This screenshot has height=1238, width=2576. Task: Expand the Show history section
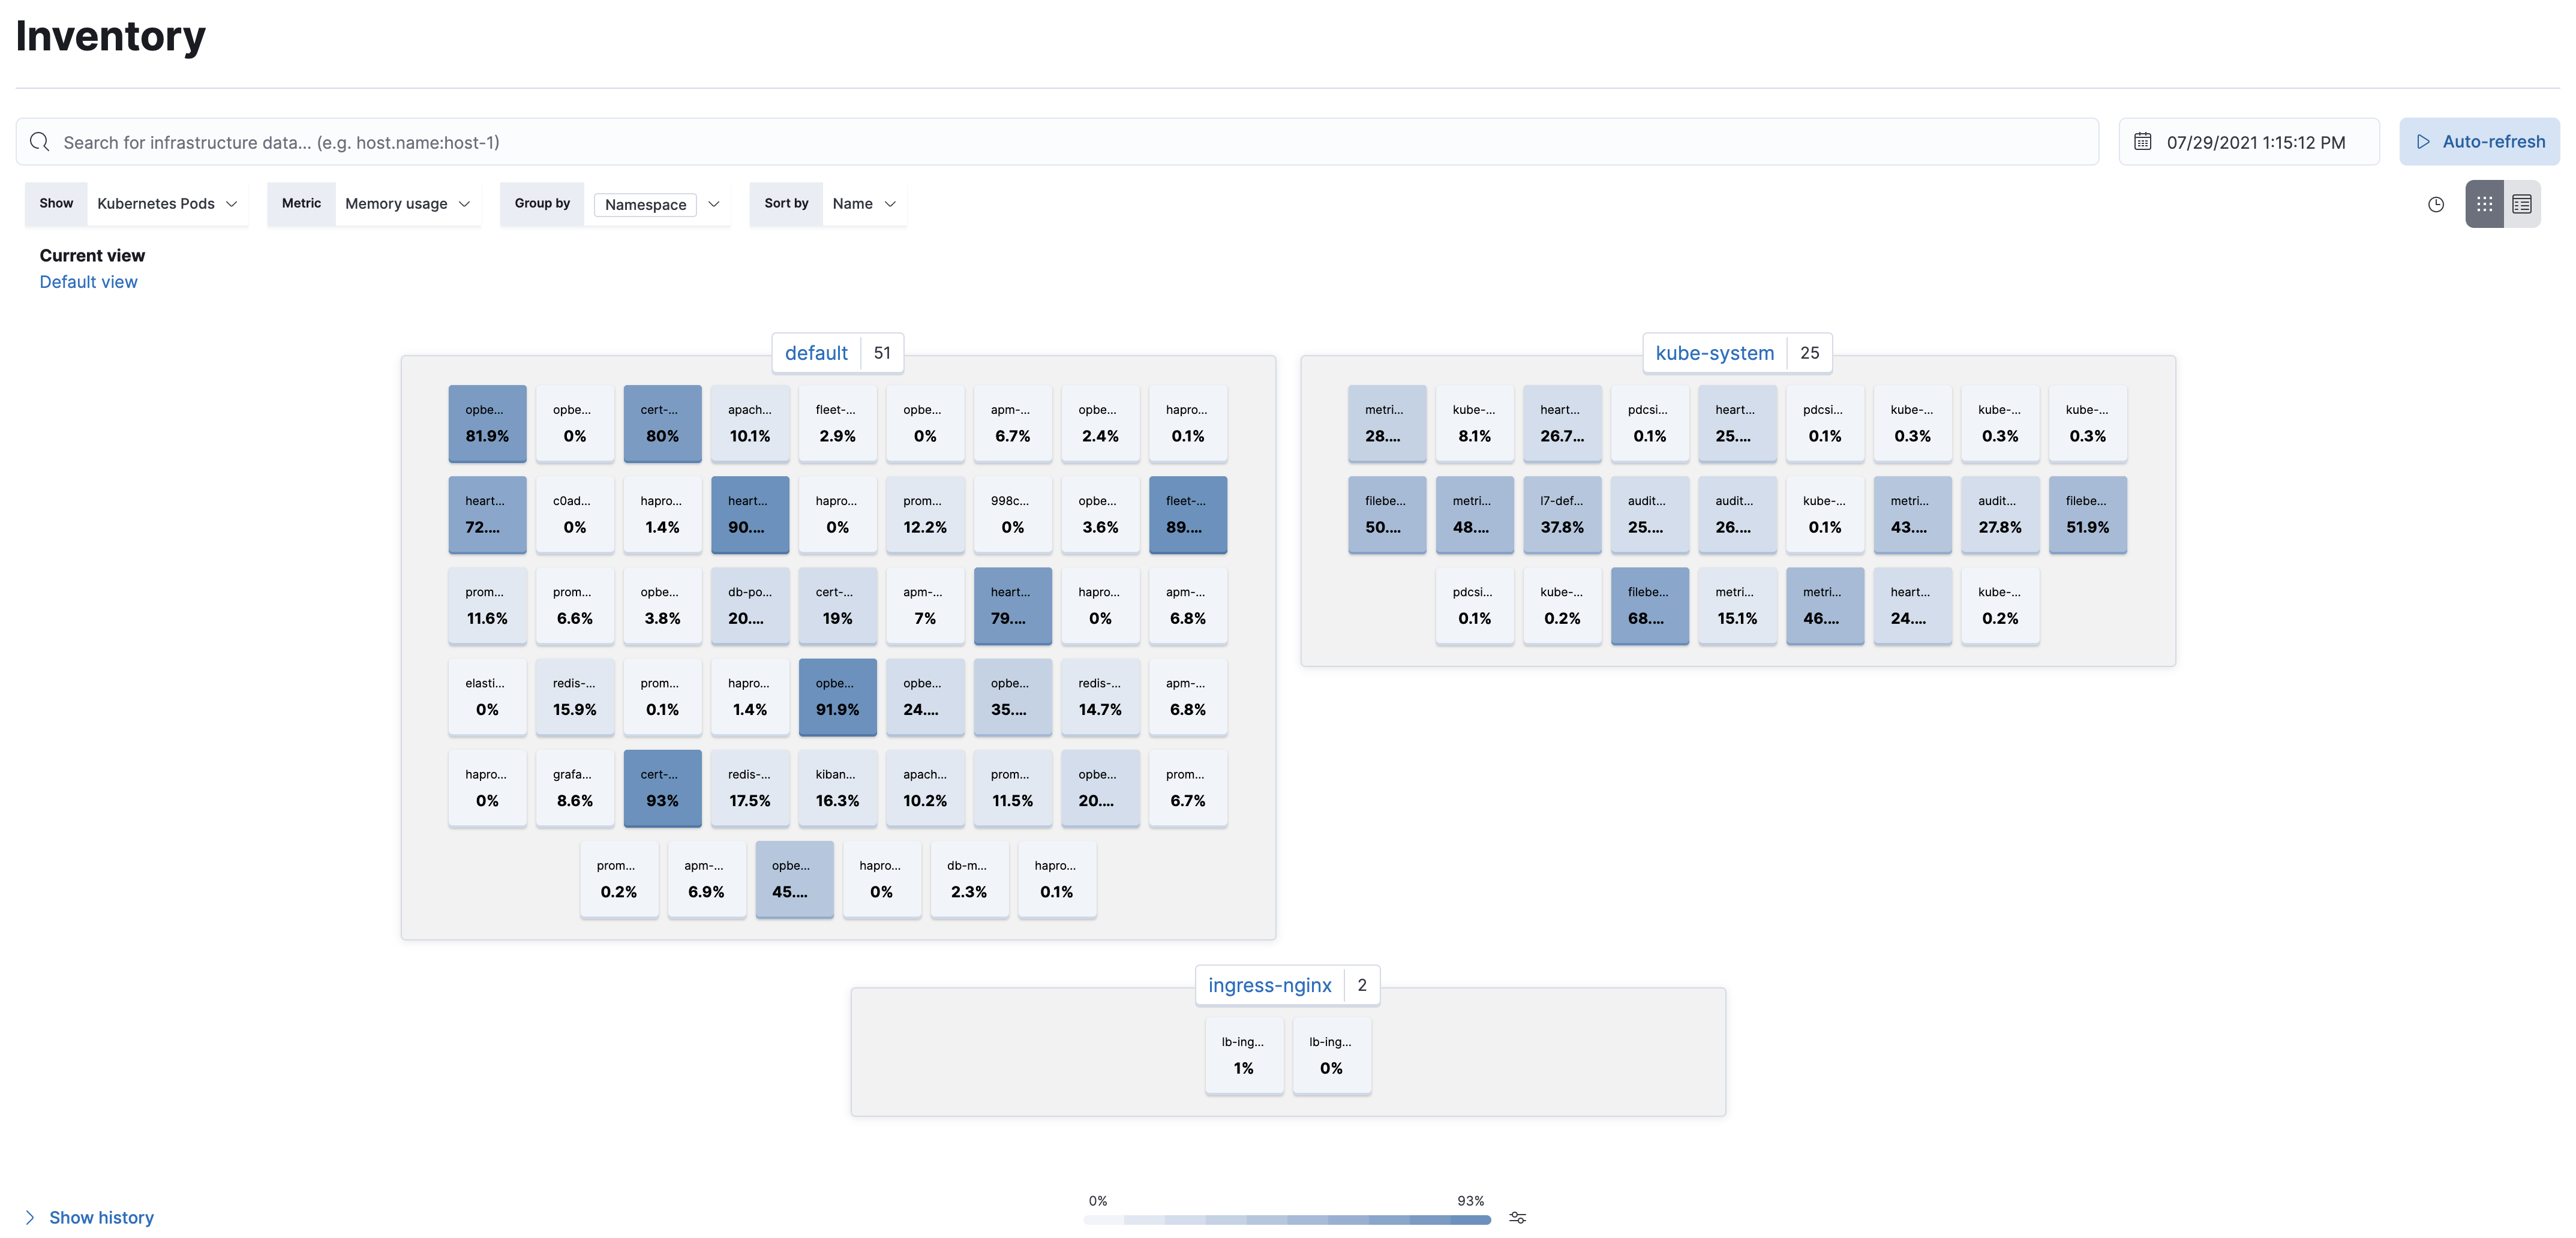(x=100, y=1217)
